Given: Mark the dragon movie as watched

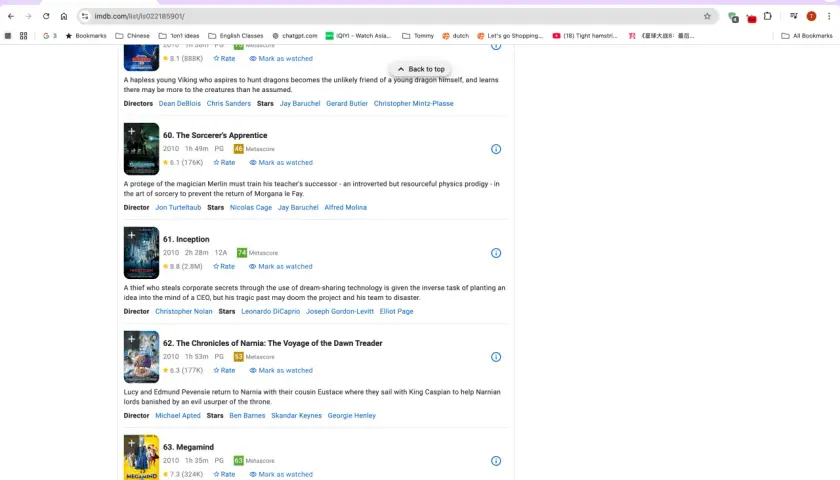Looking at the screenshot, I should [281, 58].
